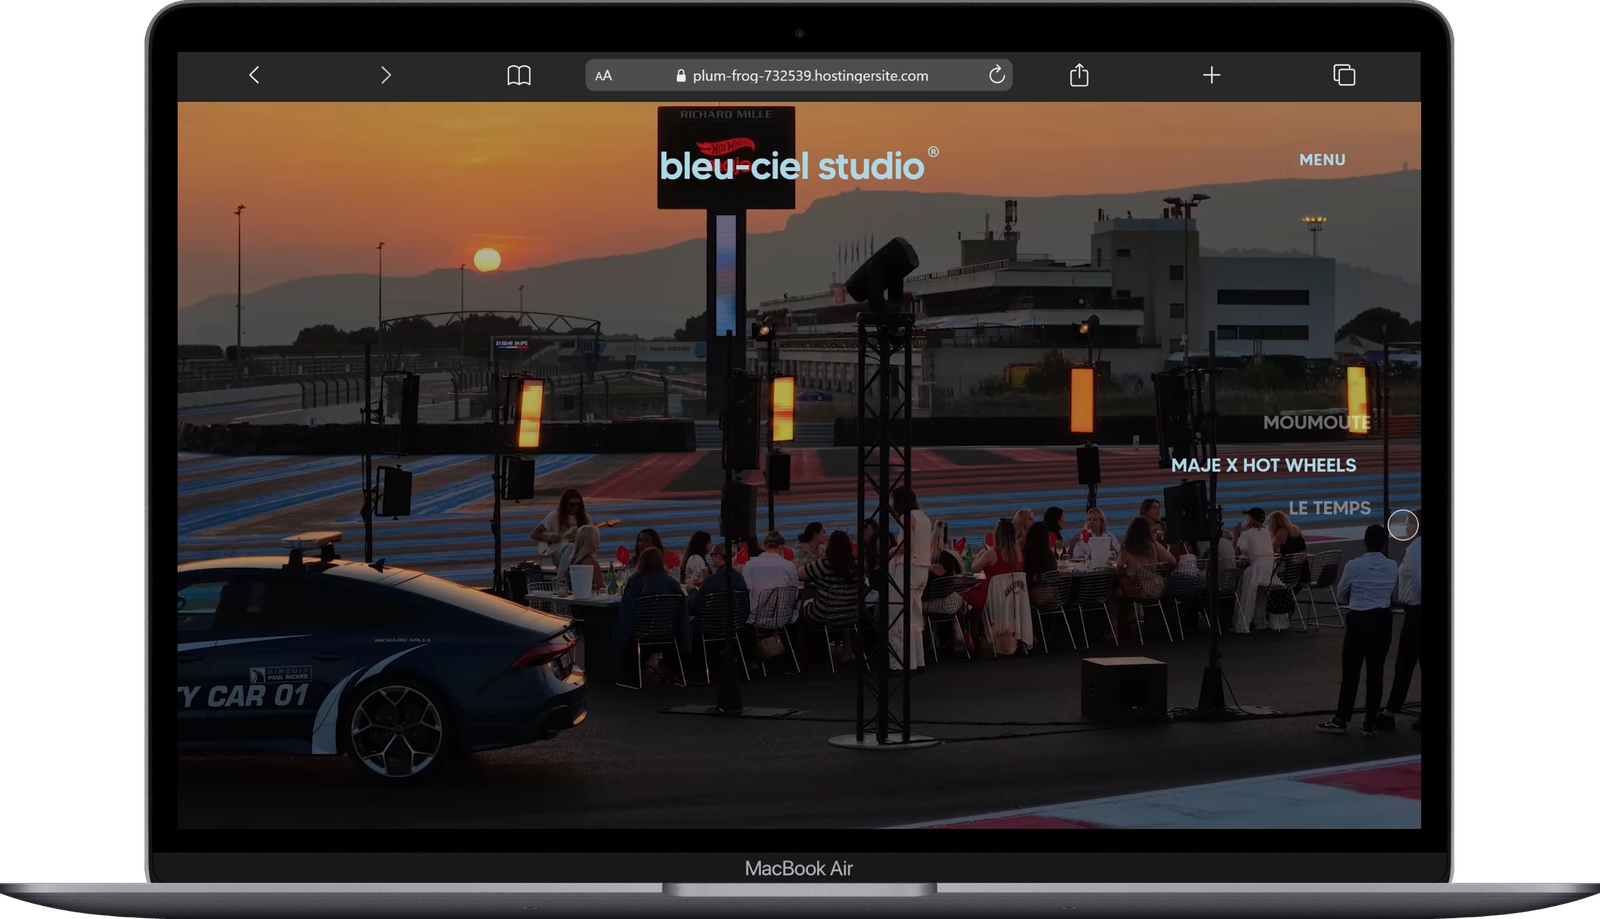This screenshot has height=919, width=1600.
Task: Select the MOUMOUTE project
Action: [x=1316, y=422]
